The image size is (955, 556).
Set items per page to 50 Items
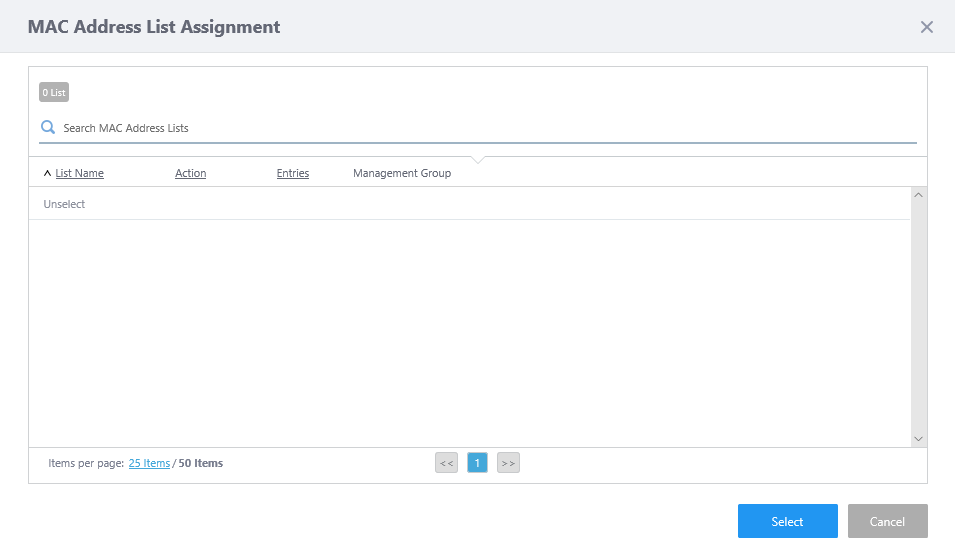200,463
